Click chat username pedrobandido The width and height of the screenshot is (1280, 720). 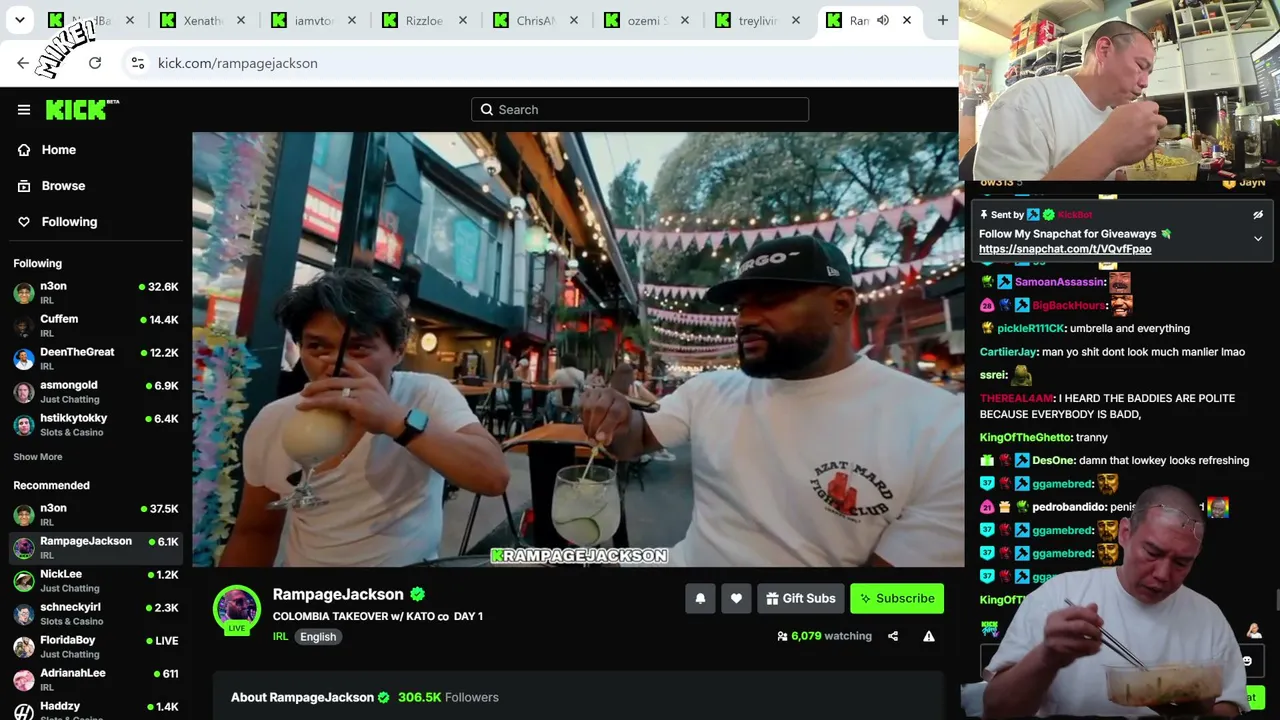click(1069, 507)
